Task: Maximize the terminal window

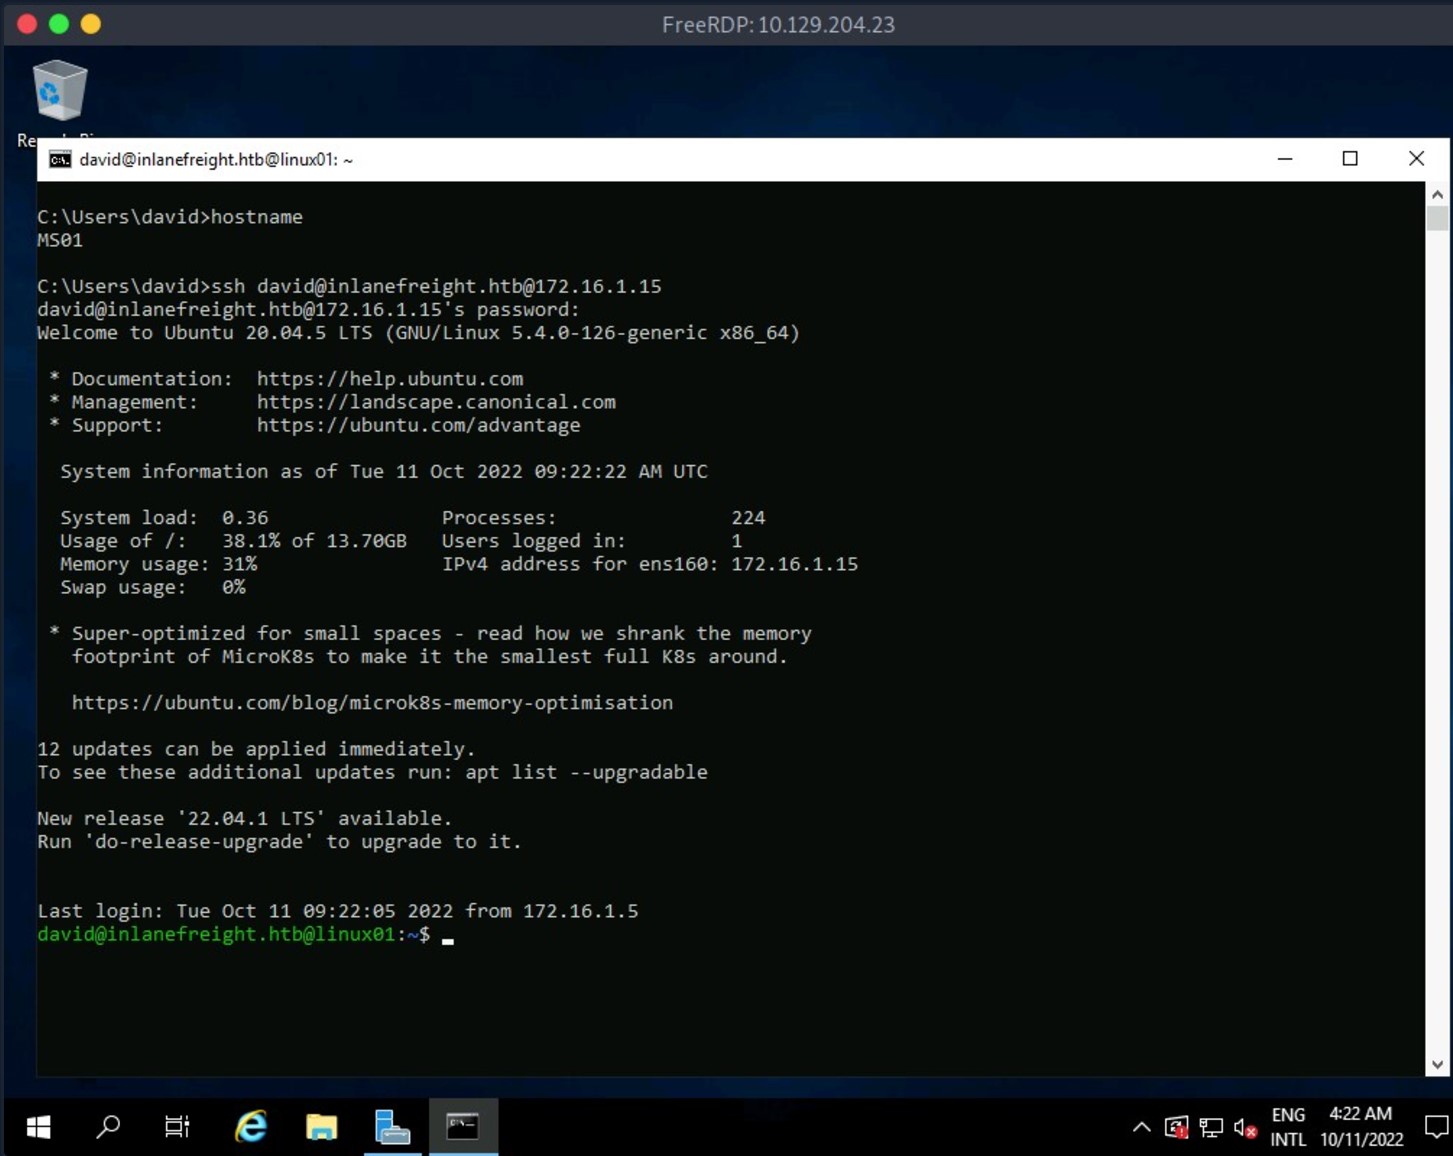Action: point(1350,159)
